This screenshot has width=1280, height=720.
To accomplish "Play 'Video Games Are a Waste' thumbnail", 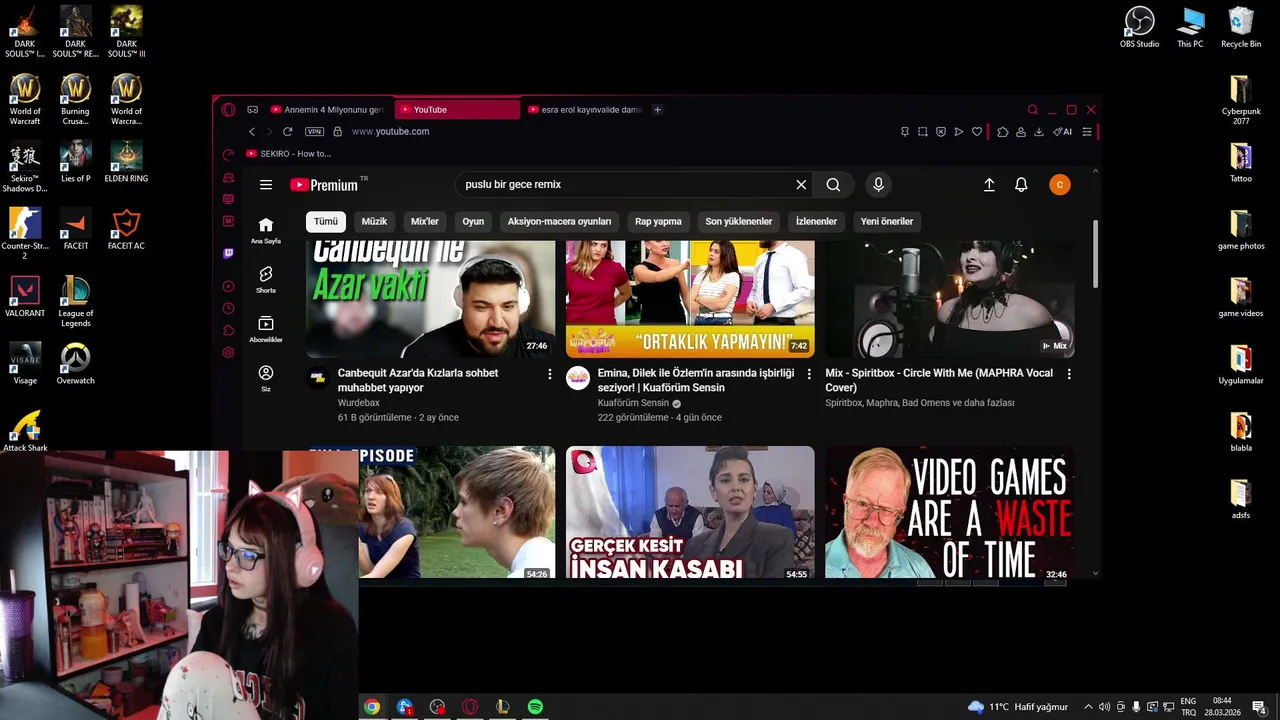I will coord(949,512).
